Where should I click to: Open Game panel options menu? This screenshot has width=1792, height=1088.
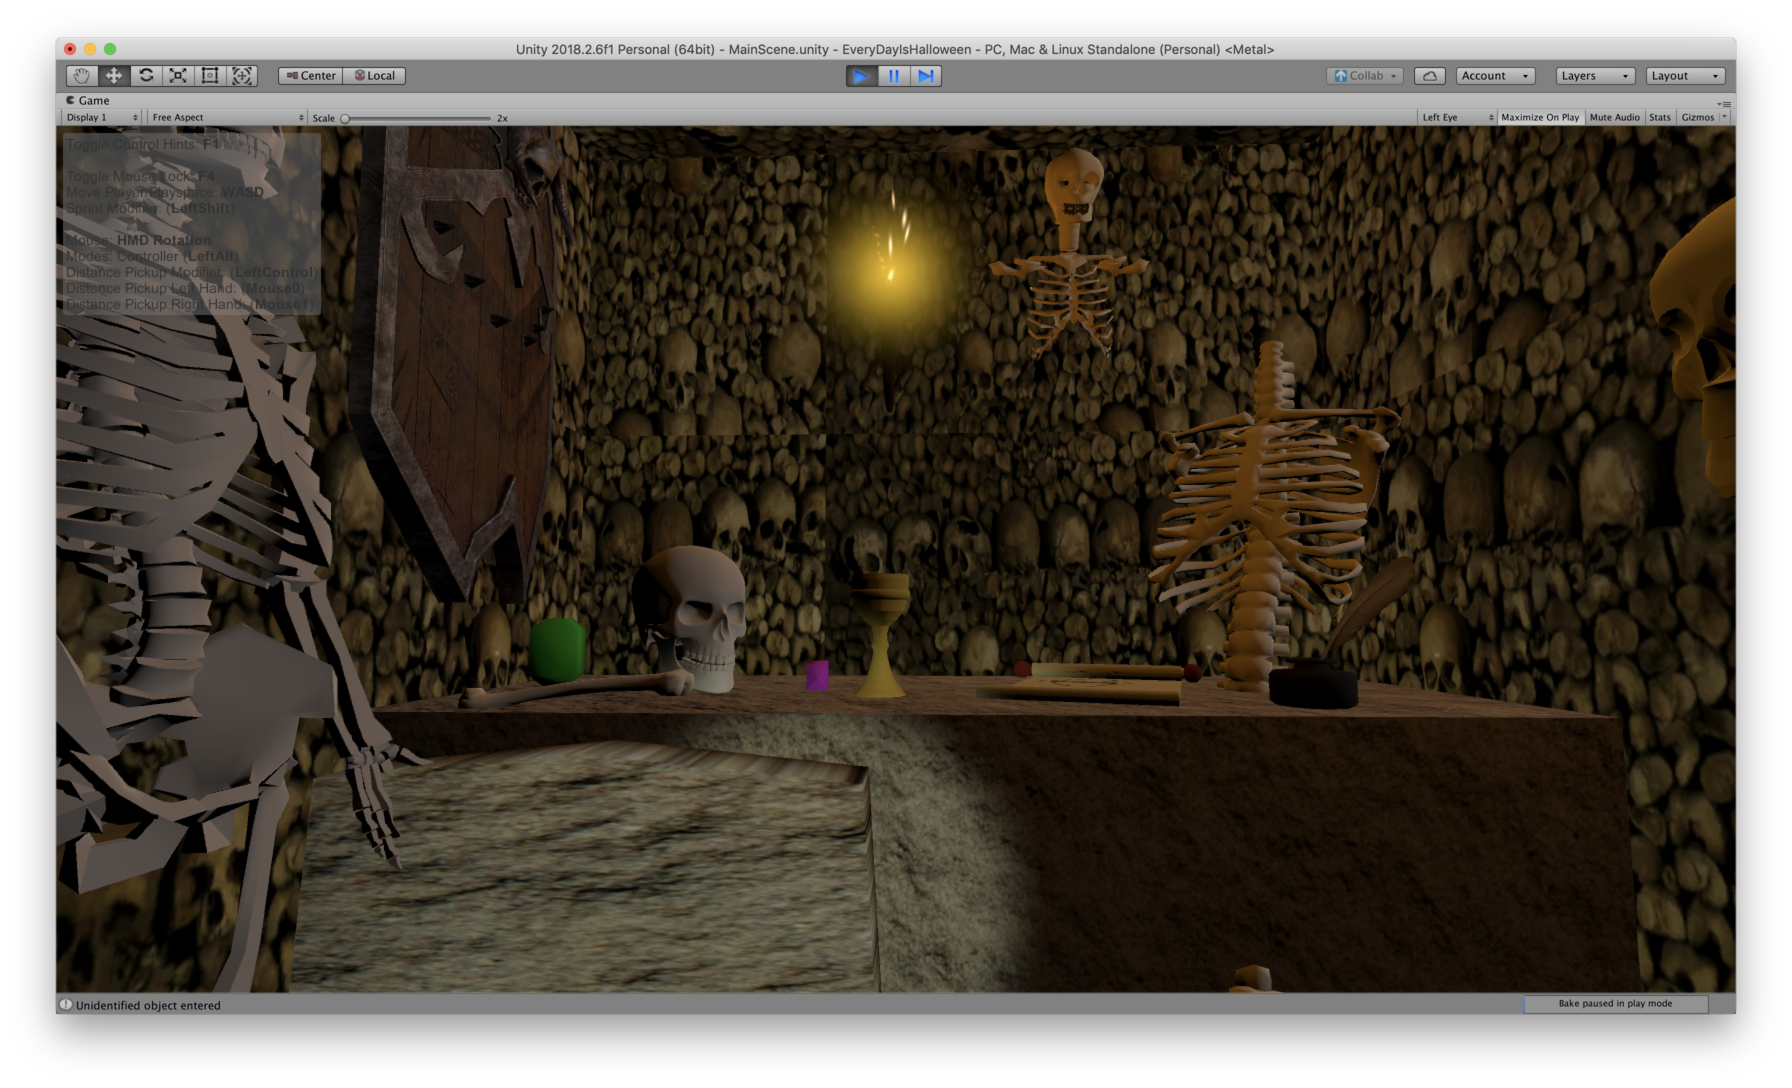[x=1725, y=103]
